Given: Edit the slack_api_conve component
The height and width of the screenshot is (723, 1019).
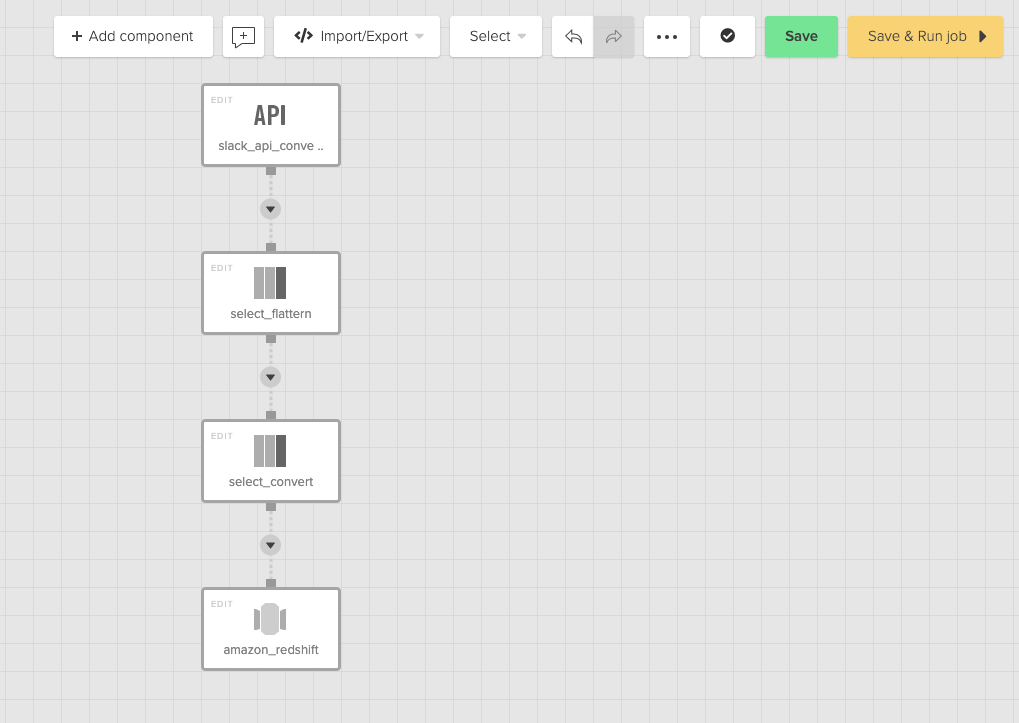Looking at the screenshot, I should pos(222,100).
